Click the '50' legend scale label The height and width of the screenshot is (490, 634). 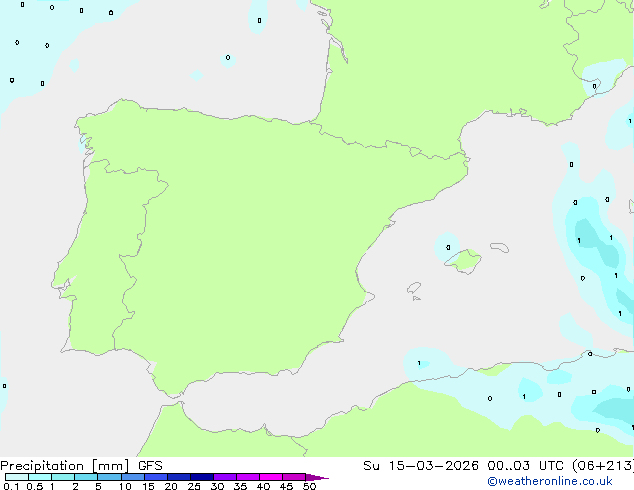click(x=309, y=486)
